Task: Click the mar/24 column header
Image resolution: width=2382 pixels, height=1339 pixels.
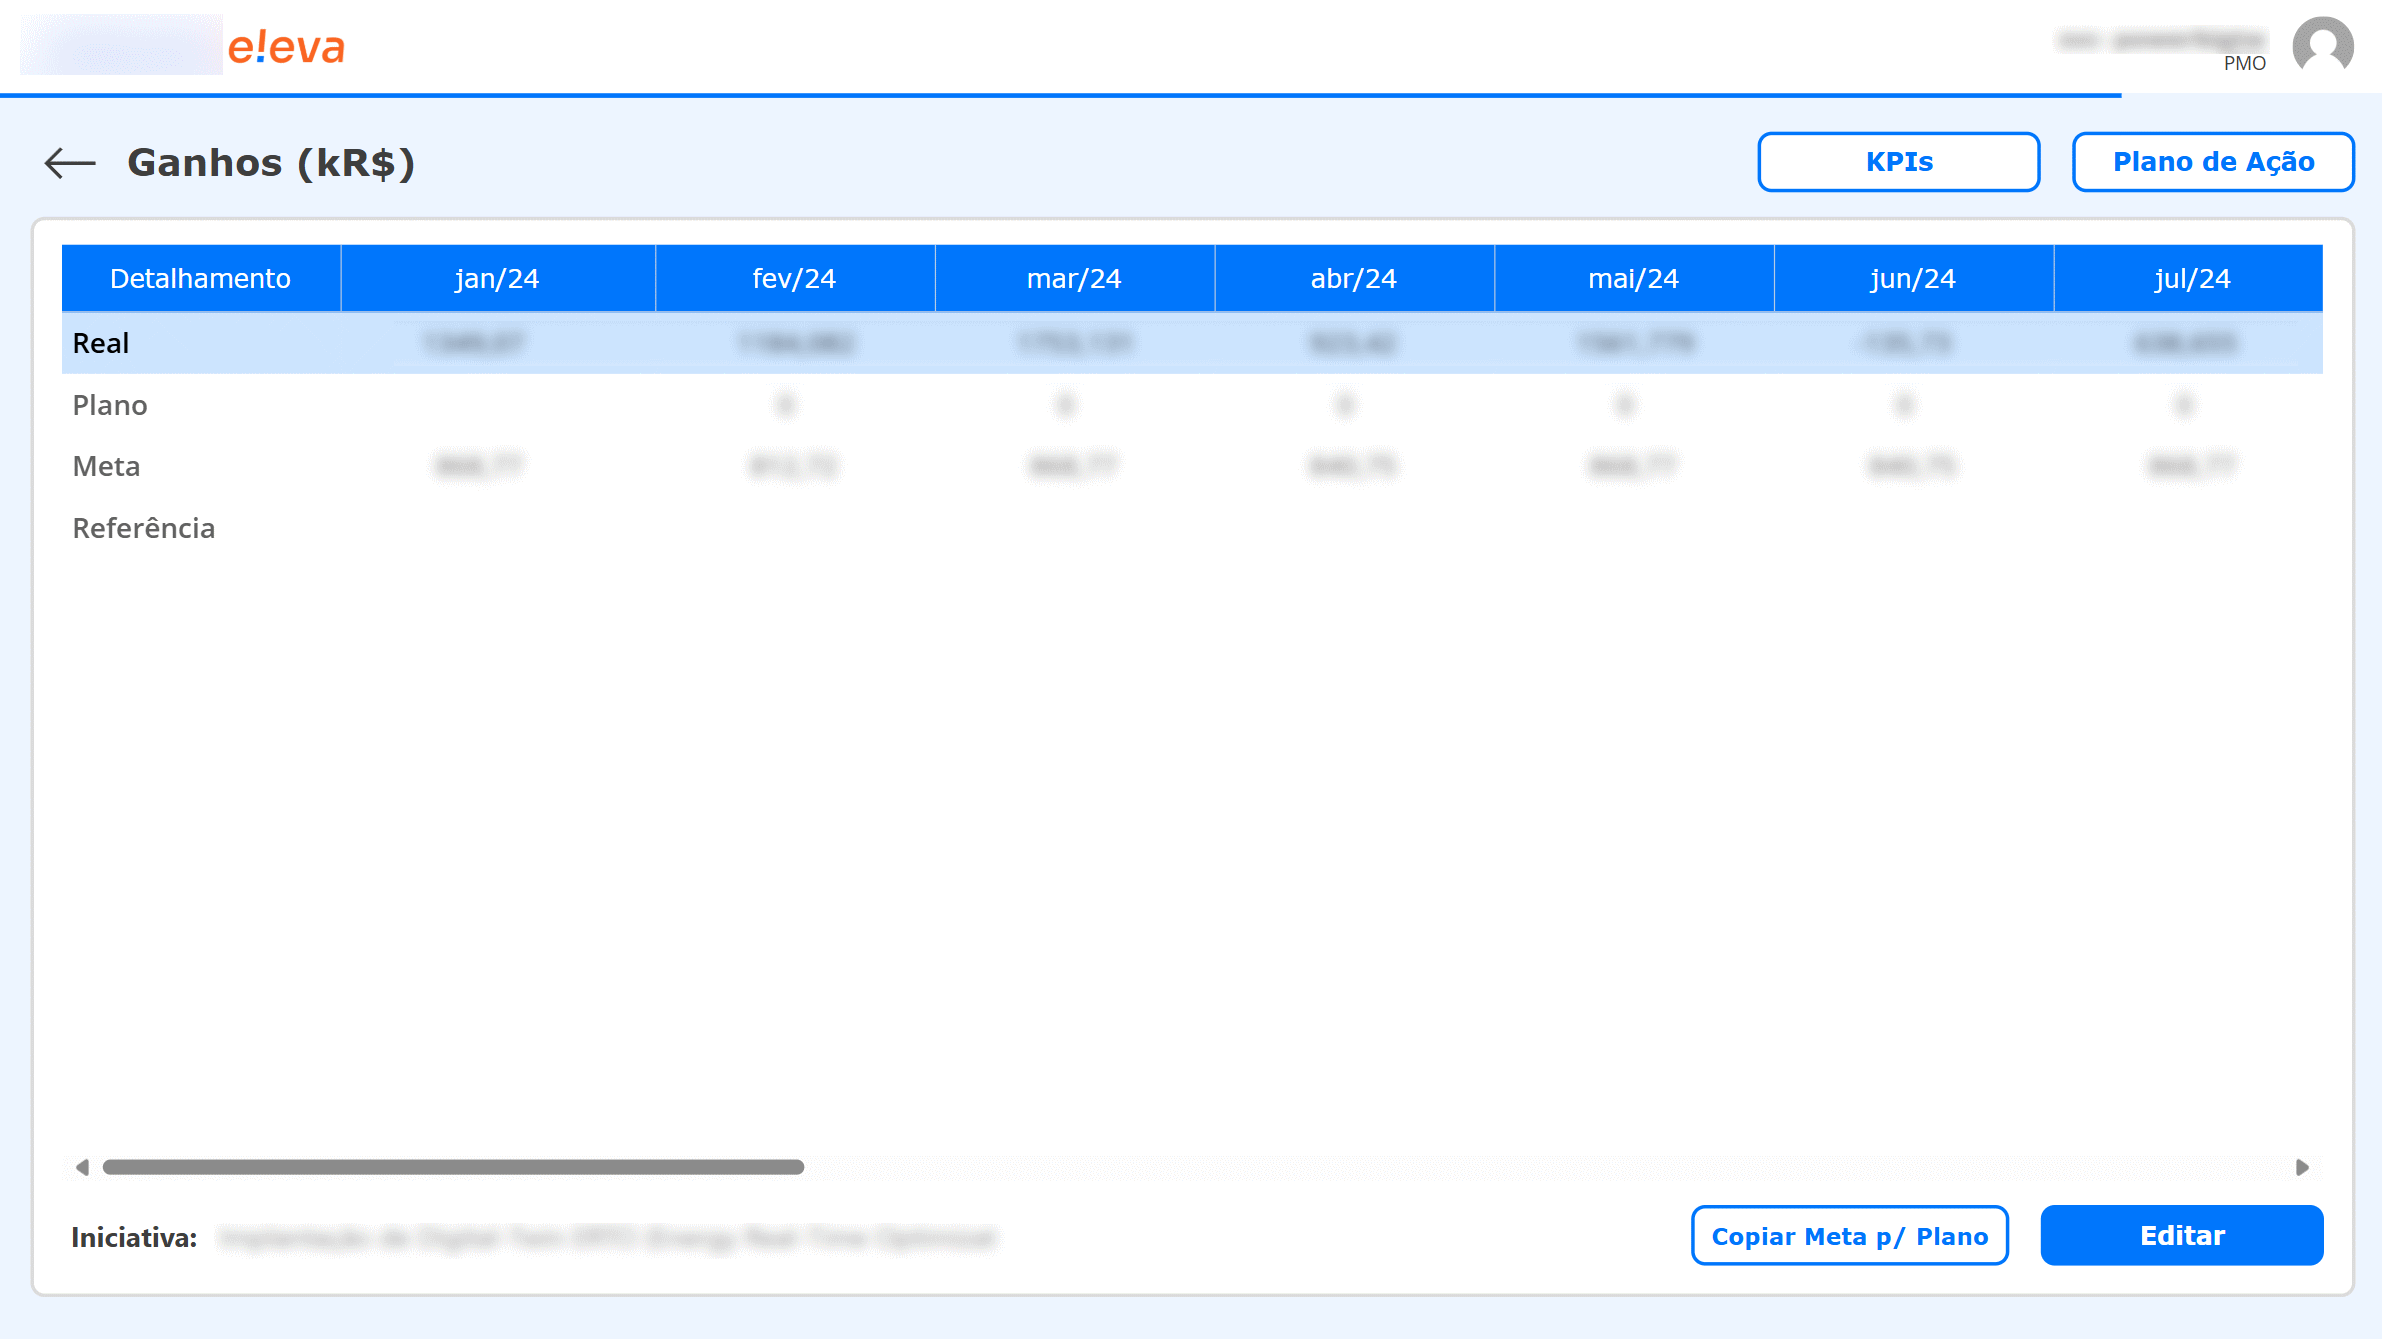Action: (x=1074, y=278)
